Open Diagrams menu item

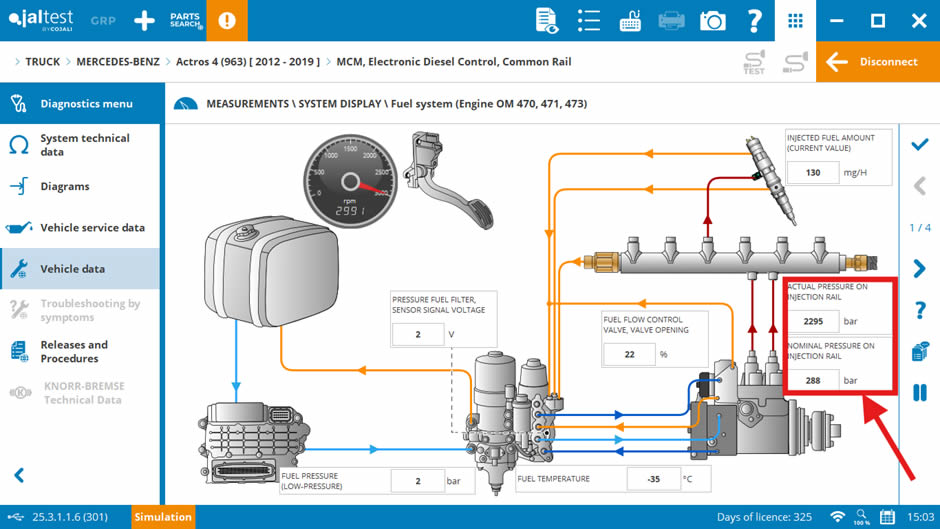pos(80,186)
